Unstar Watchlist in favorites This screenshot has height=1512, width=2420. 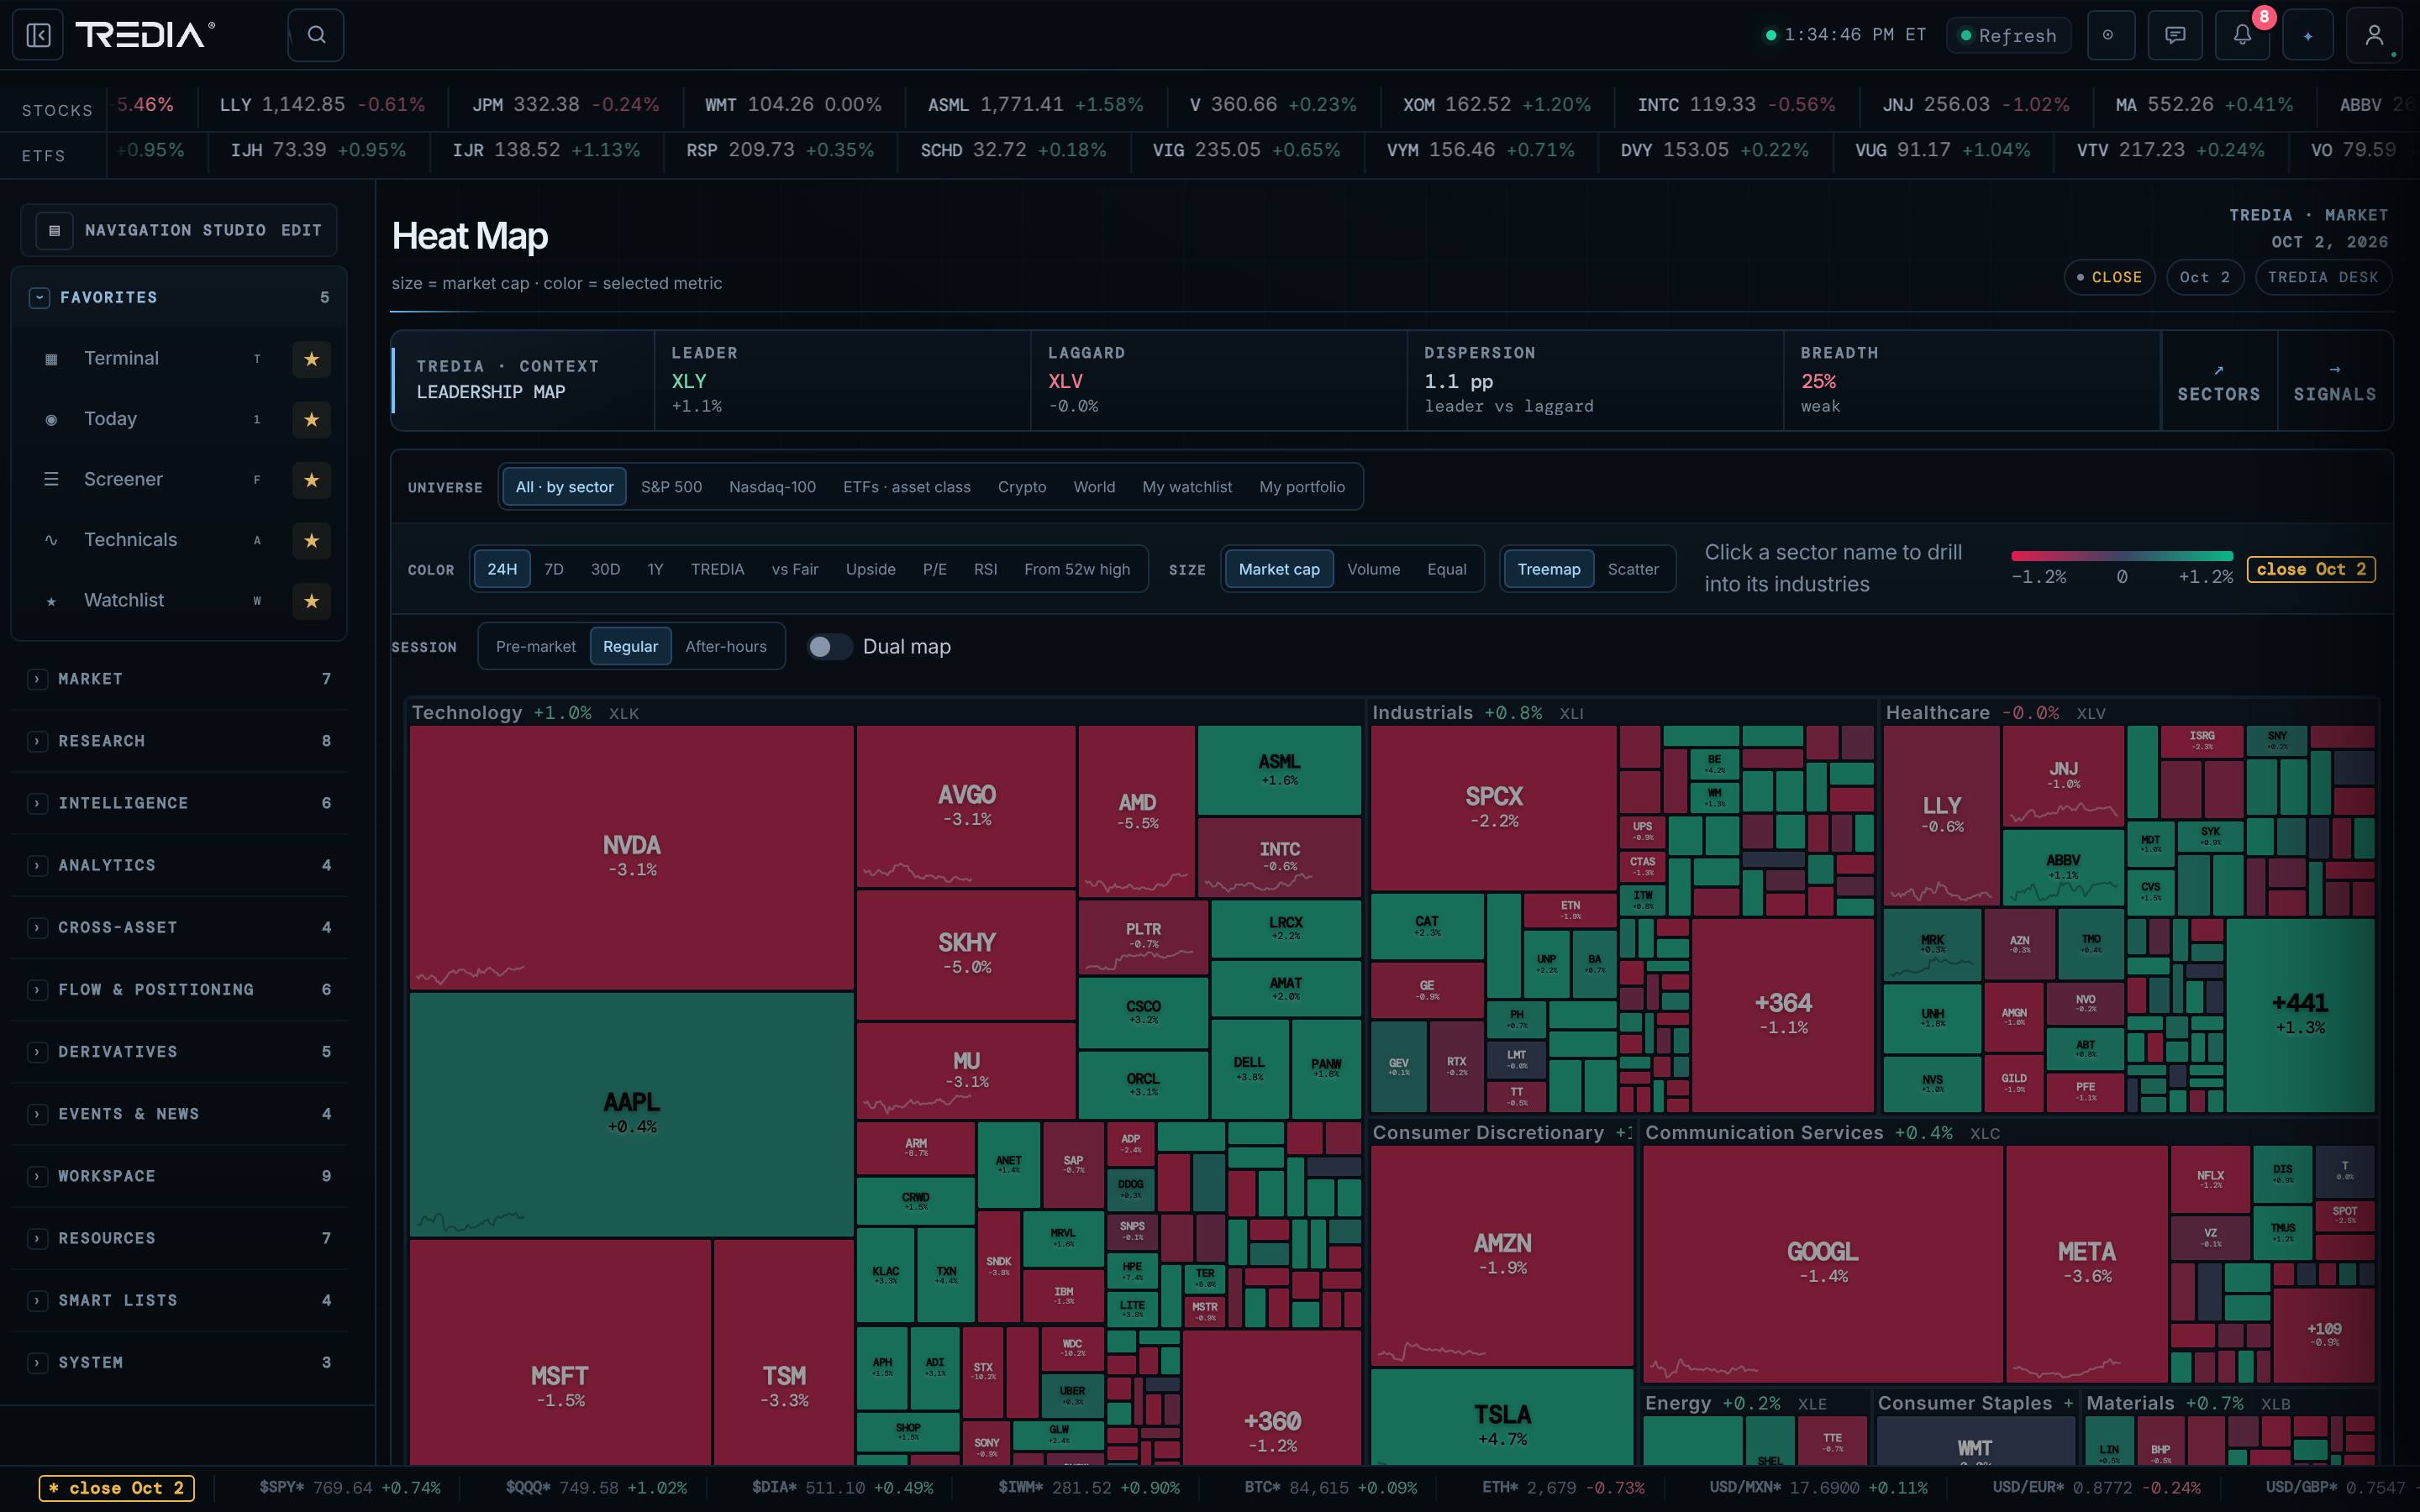coord(311,601)
